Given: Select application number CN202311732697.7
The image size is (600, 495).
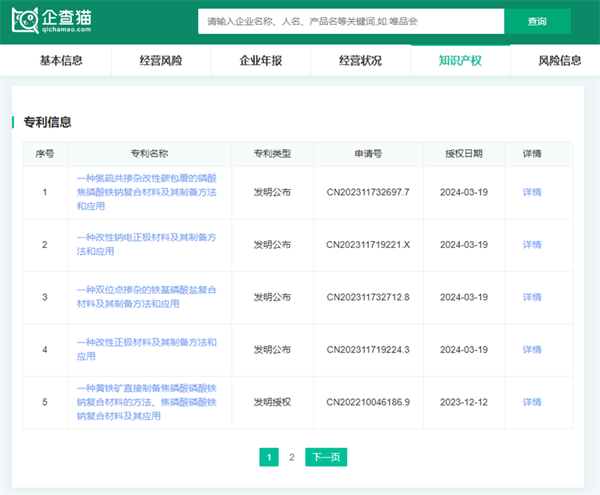Looking at the screenshot, I should pyautogui.click(x=368, y=192).
